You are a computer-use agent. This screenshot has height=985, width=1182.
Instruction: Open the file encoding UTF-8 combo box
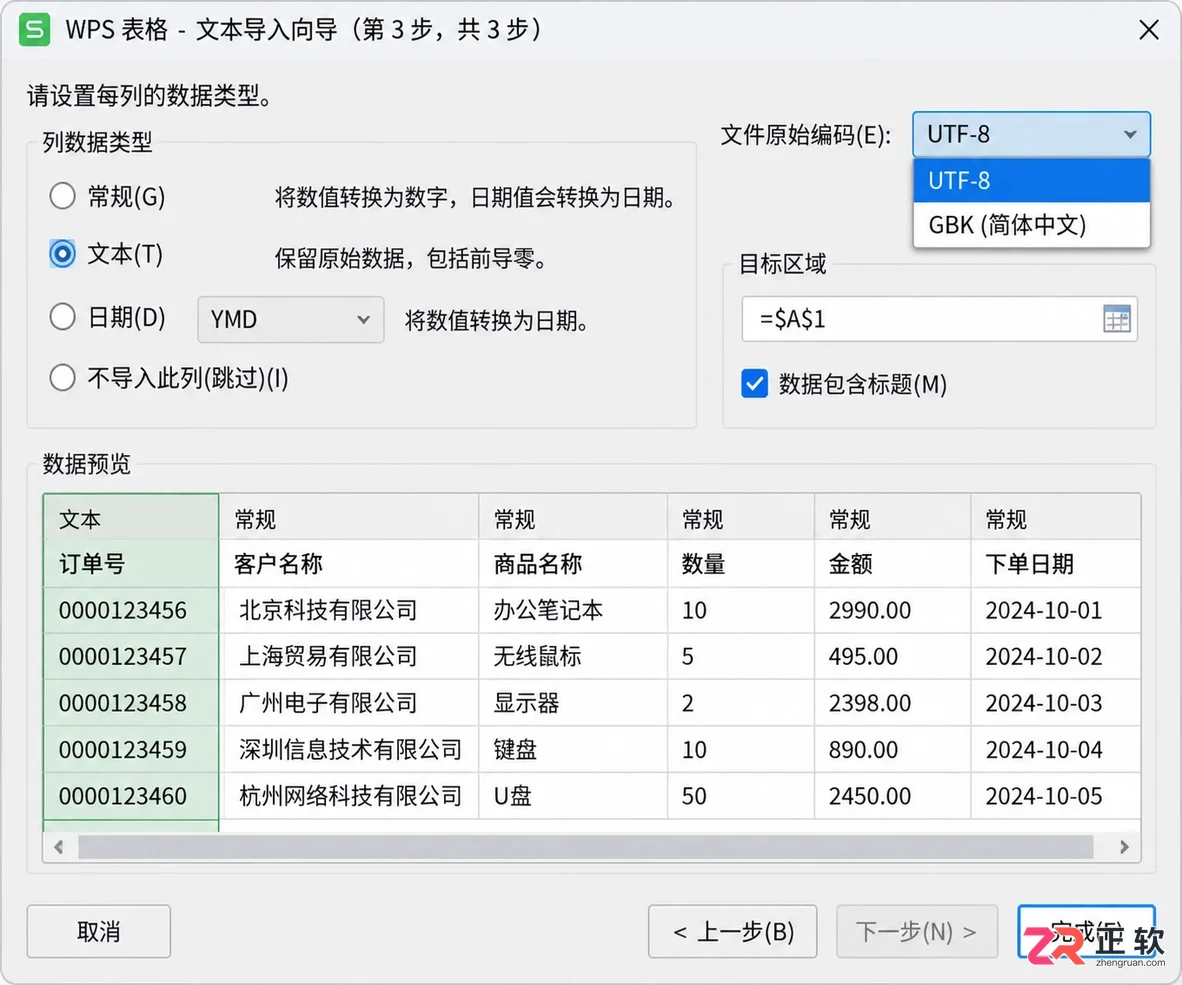(x=1031, y=134)
